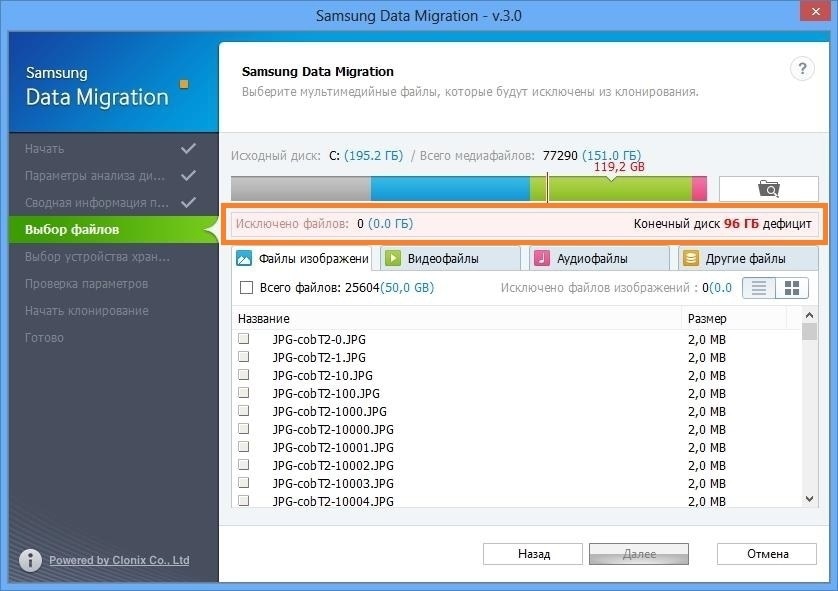Click the Далее button
The width and height of the screenshot is (838, 591).
point(639,554)
